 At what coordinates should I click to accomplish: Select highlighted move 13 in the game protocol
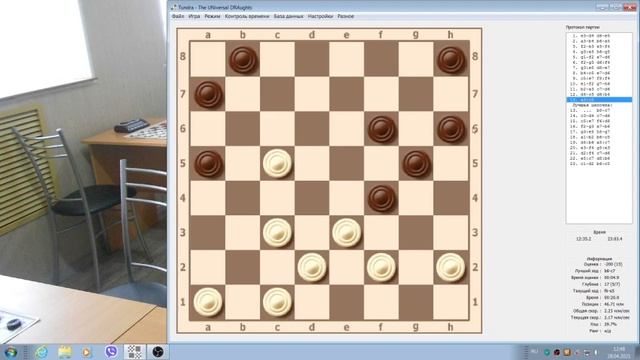coord(599,100)
